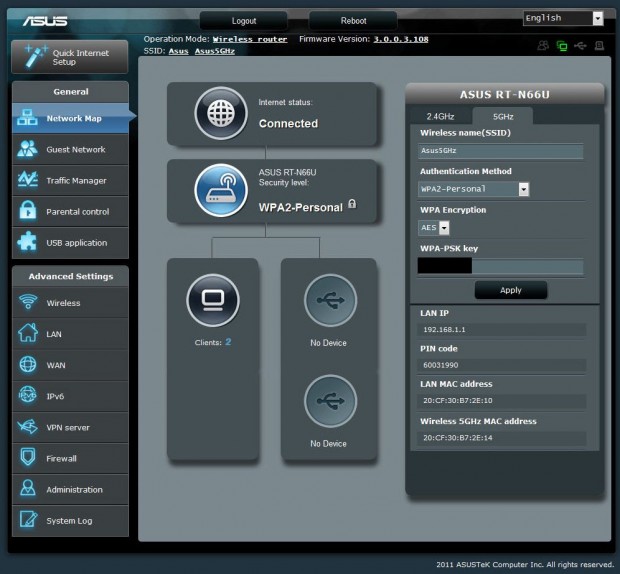Open Parental control menu item
This screenshot has height=574, width=620.
pos(70,211)
